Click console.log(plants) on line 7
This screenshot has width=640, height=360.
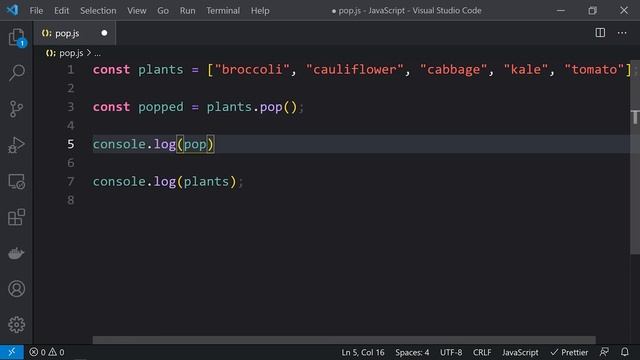coord(164,181)
